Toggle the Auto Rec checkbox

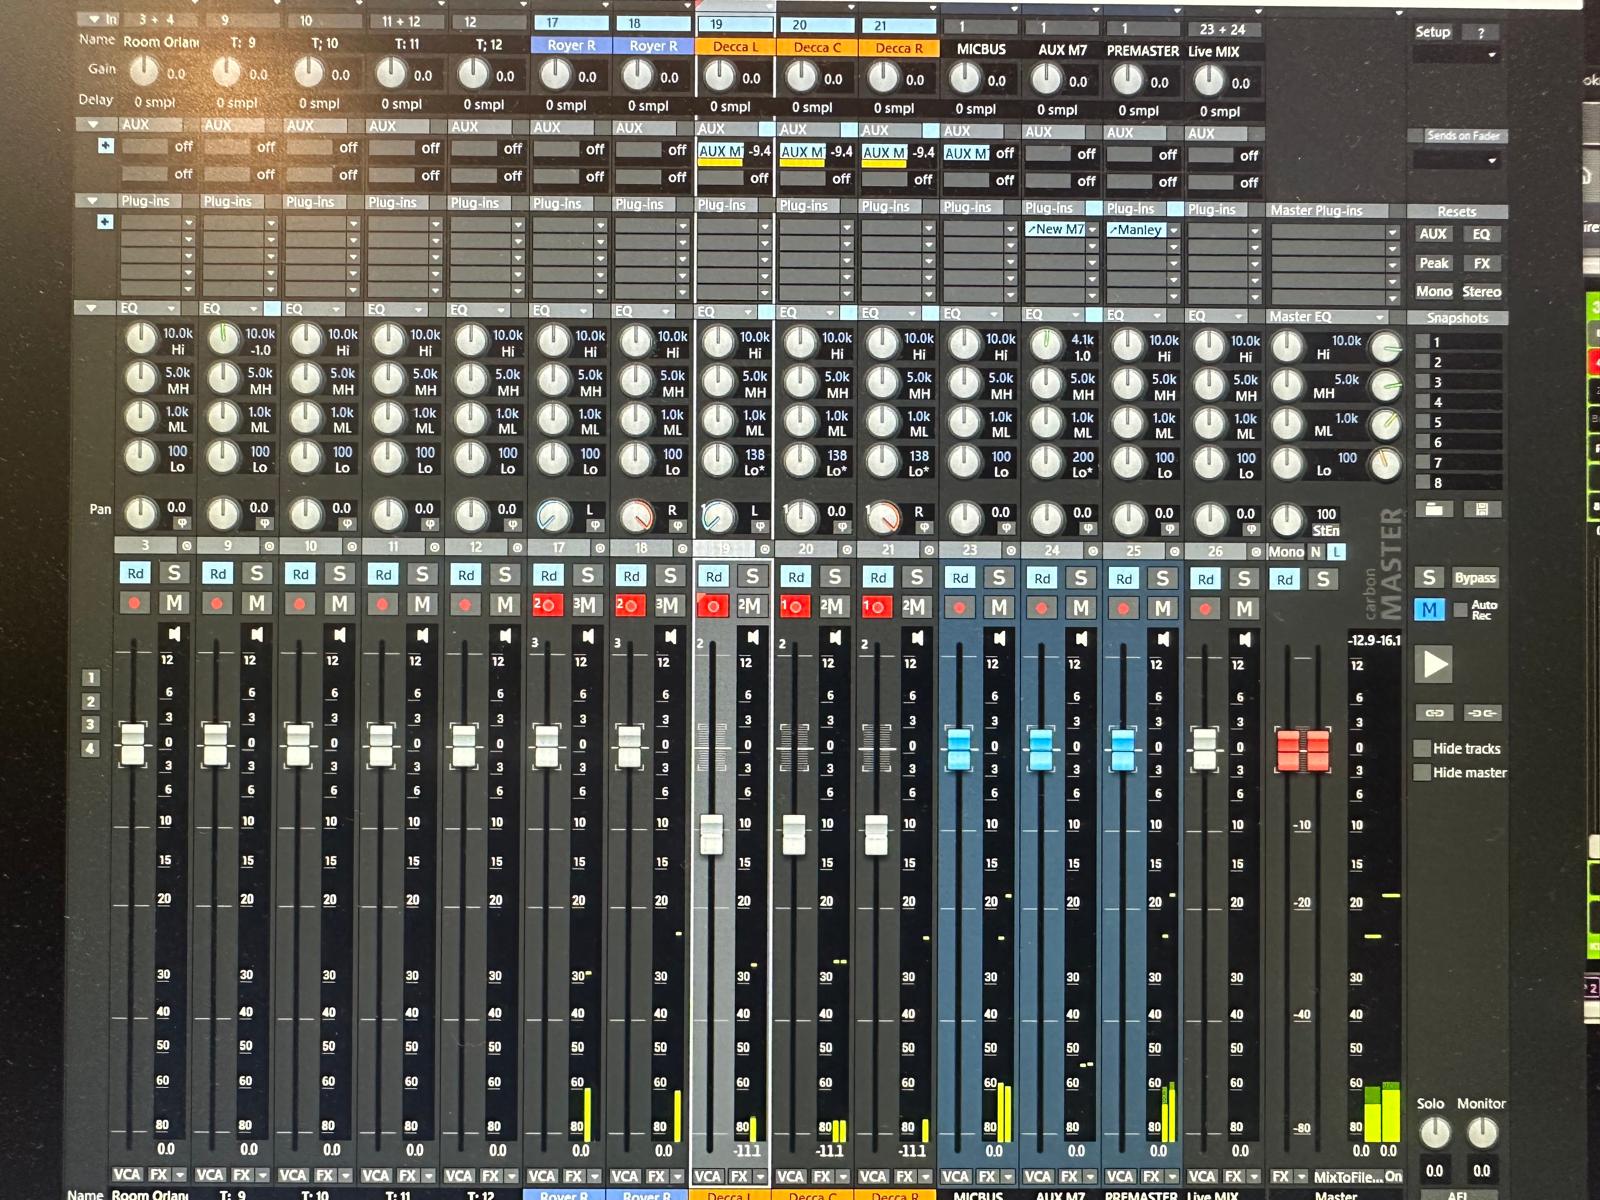click(1461, 609)
